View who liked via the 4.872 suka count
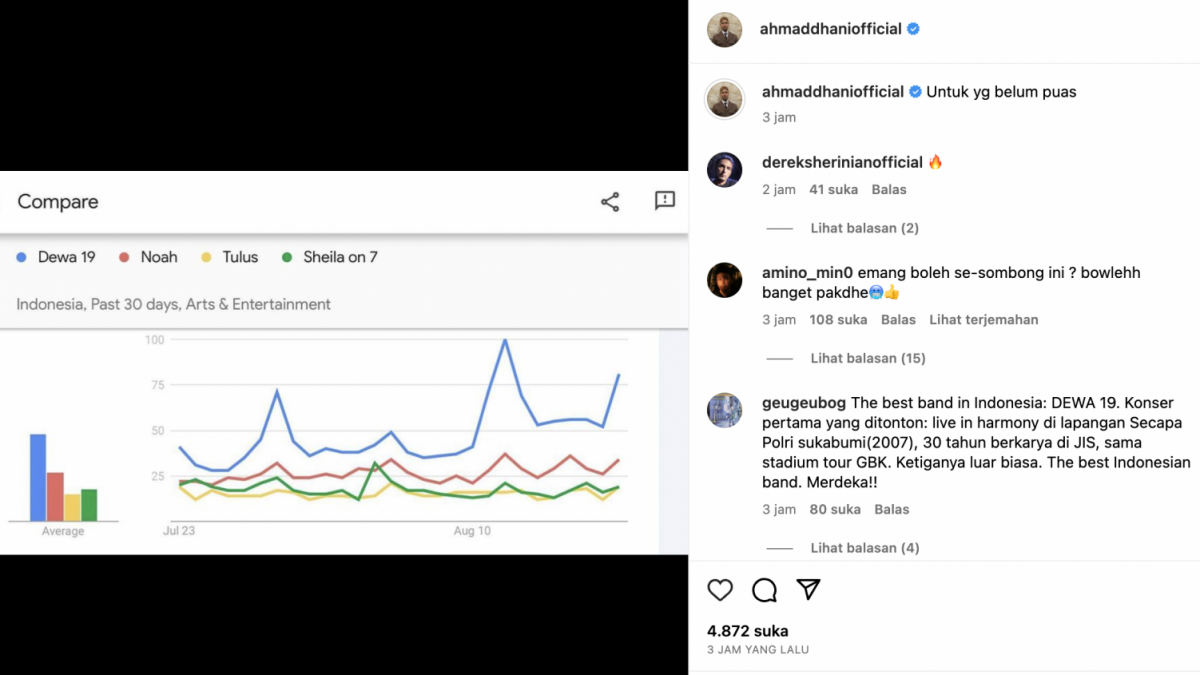This screenshot has width=1200, height=675. click(746, 630)
